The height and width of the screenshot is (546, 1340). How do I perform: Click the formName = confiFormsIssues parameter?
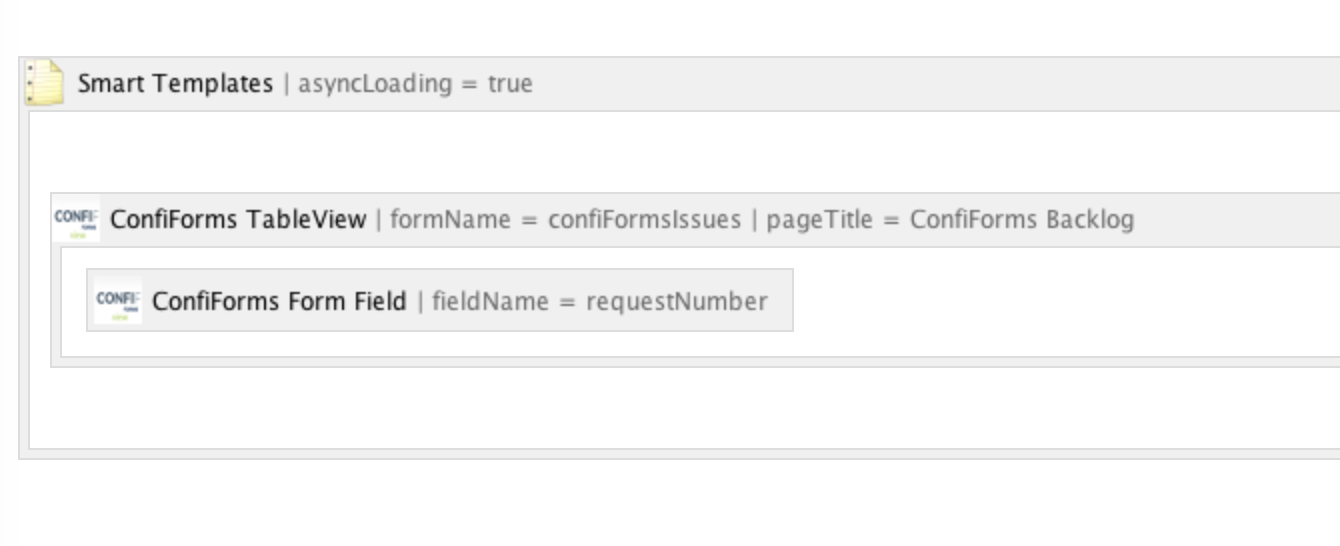(565, 219)
